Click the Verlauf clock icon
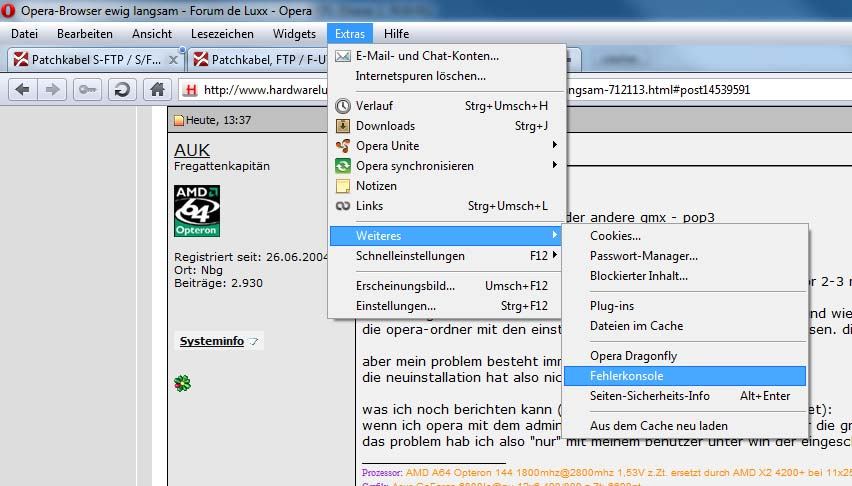This screenshot has width=852, height=486. (x=342, y=106)
